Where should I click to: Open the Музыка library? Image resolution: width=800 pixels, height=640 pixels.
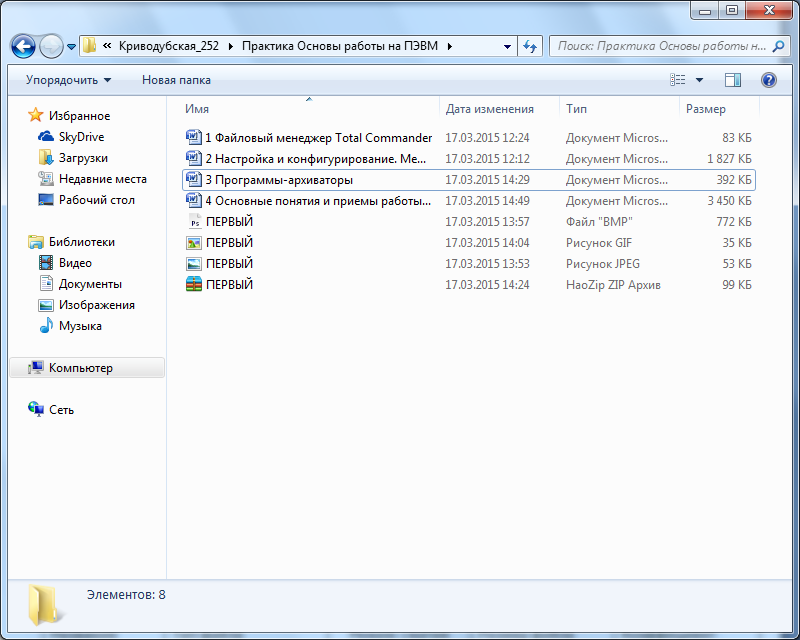80,326
